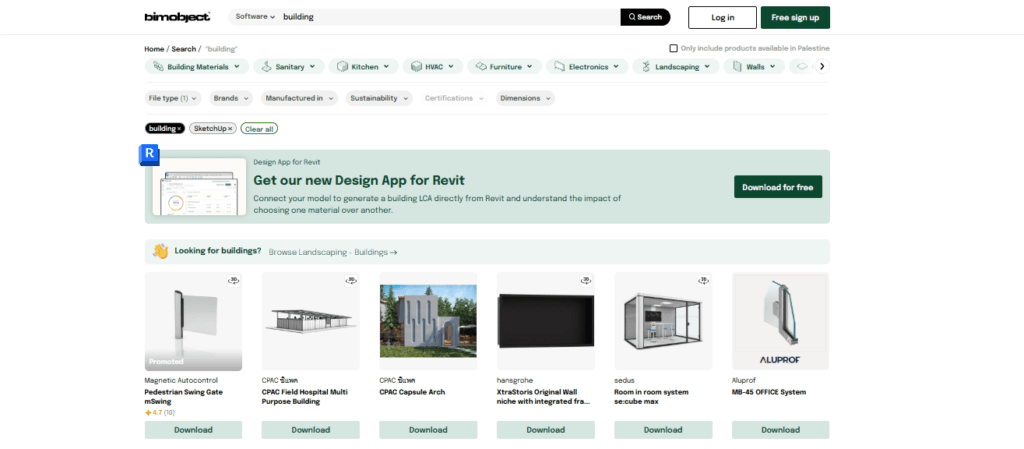Click 3D view icon on Pedestrian Swing Gate
Viewport: 1024px width, 449px height.
(233, 281)
